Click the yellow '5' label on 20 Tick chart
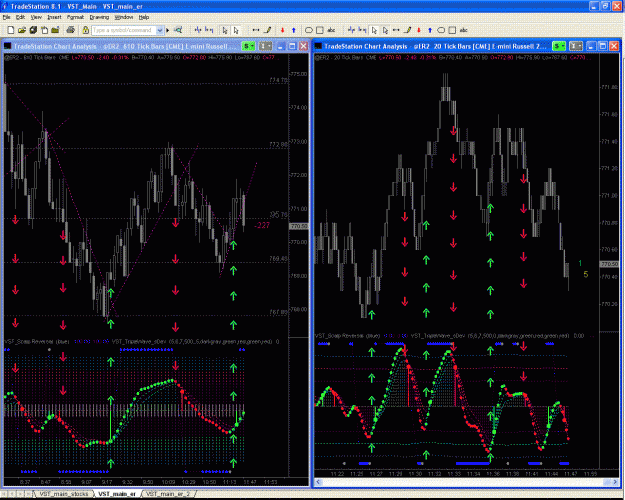The image size is (625, 500). [586, 274]
